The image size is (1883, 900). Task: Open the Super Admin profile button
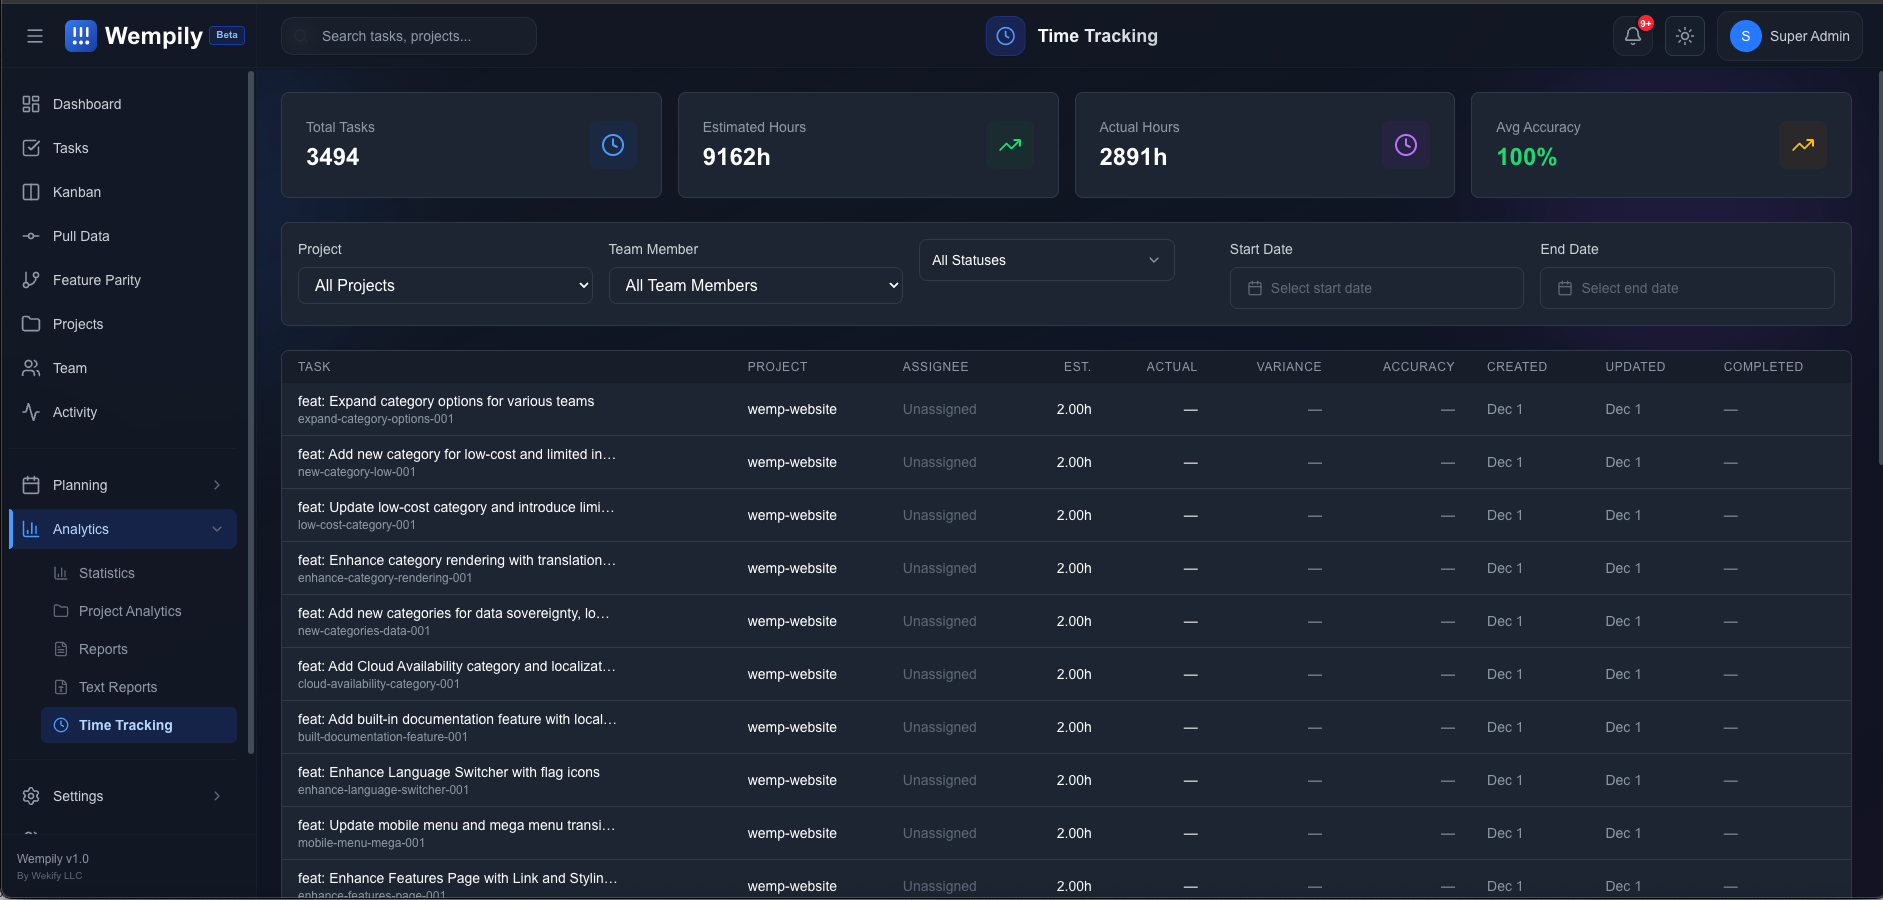click(1789, 36)
